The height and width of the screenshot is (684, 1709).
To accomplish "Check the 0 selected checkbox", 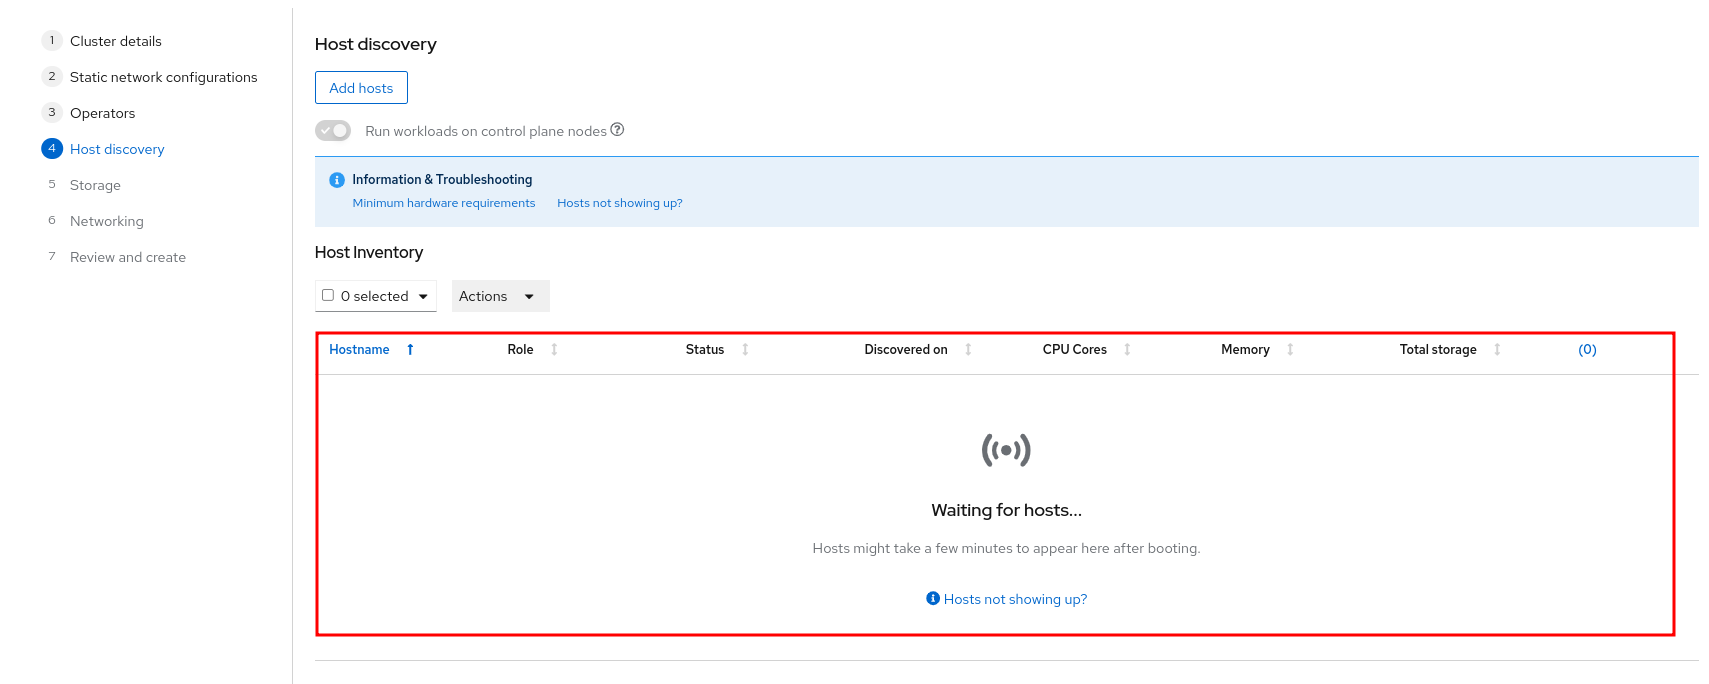I will click(x=328, y=295).
